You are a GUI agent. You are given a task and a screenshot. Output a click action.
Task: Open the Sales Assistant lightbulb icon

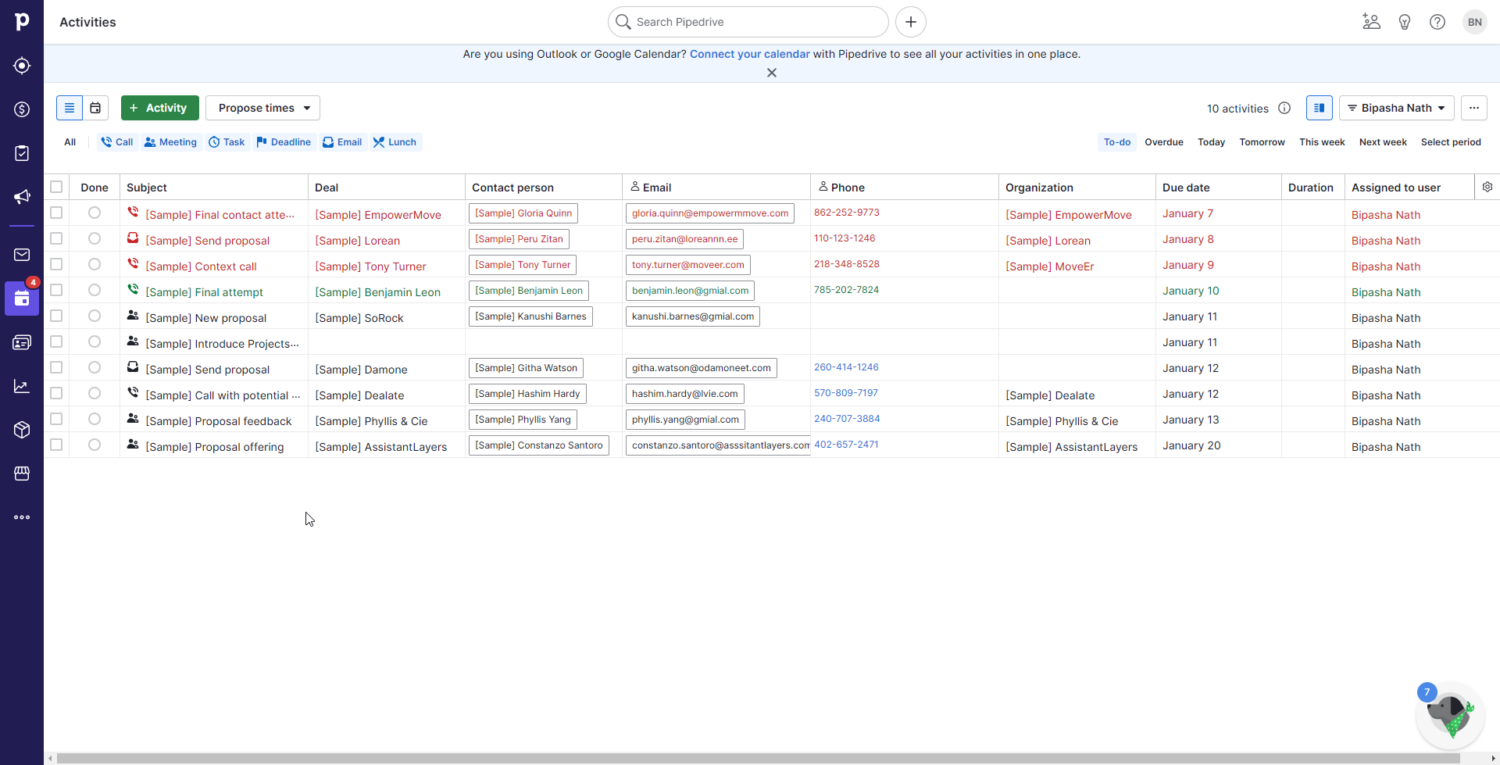[x=1404, y=22]
